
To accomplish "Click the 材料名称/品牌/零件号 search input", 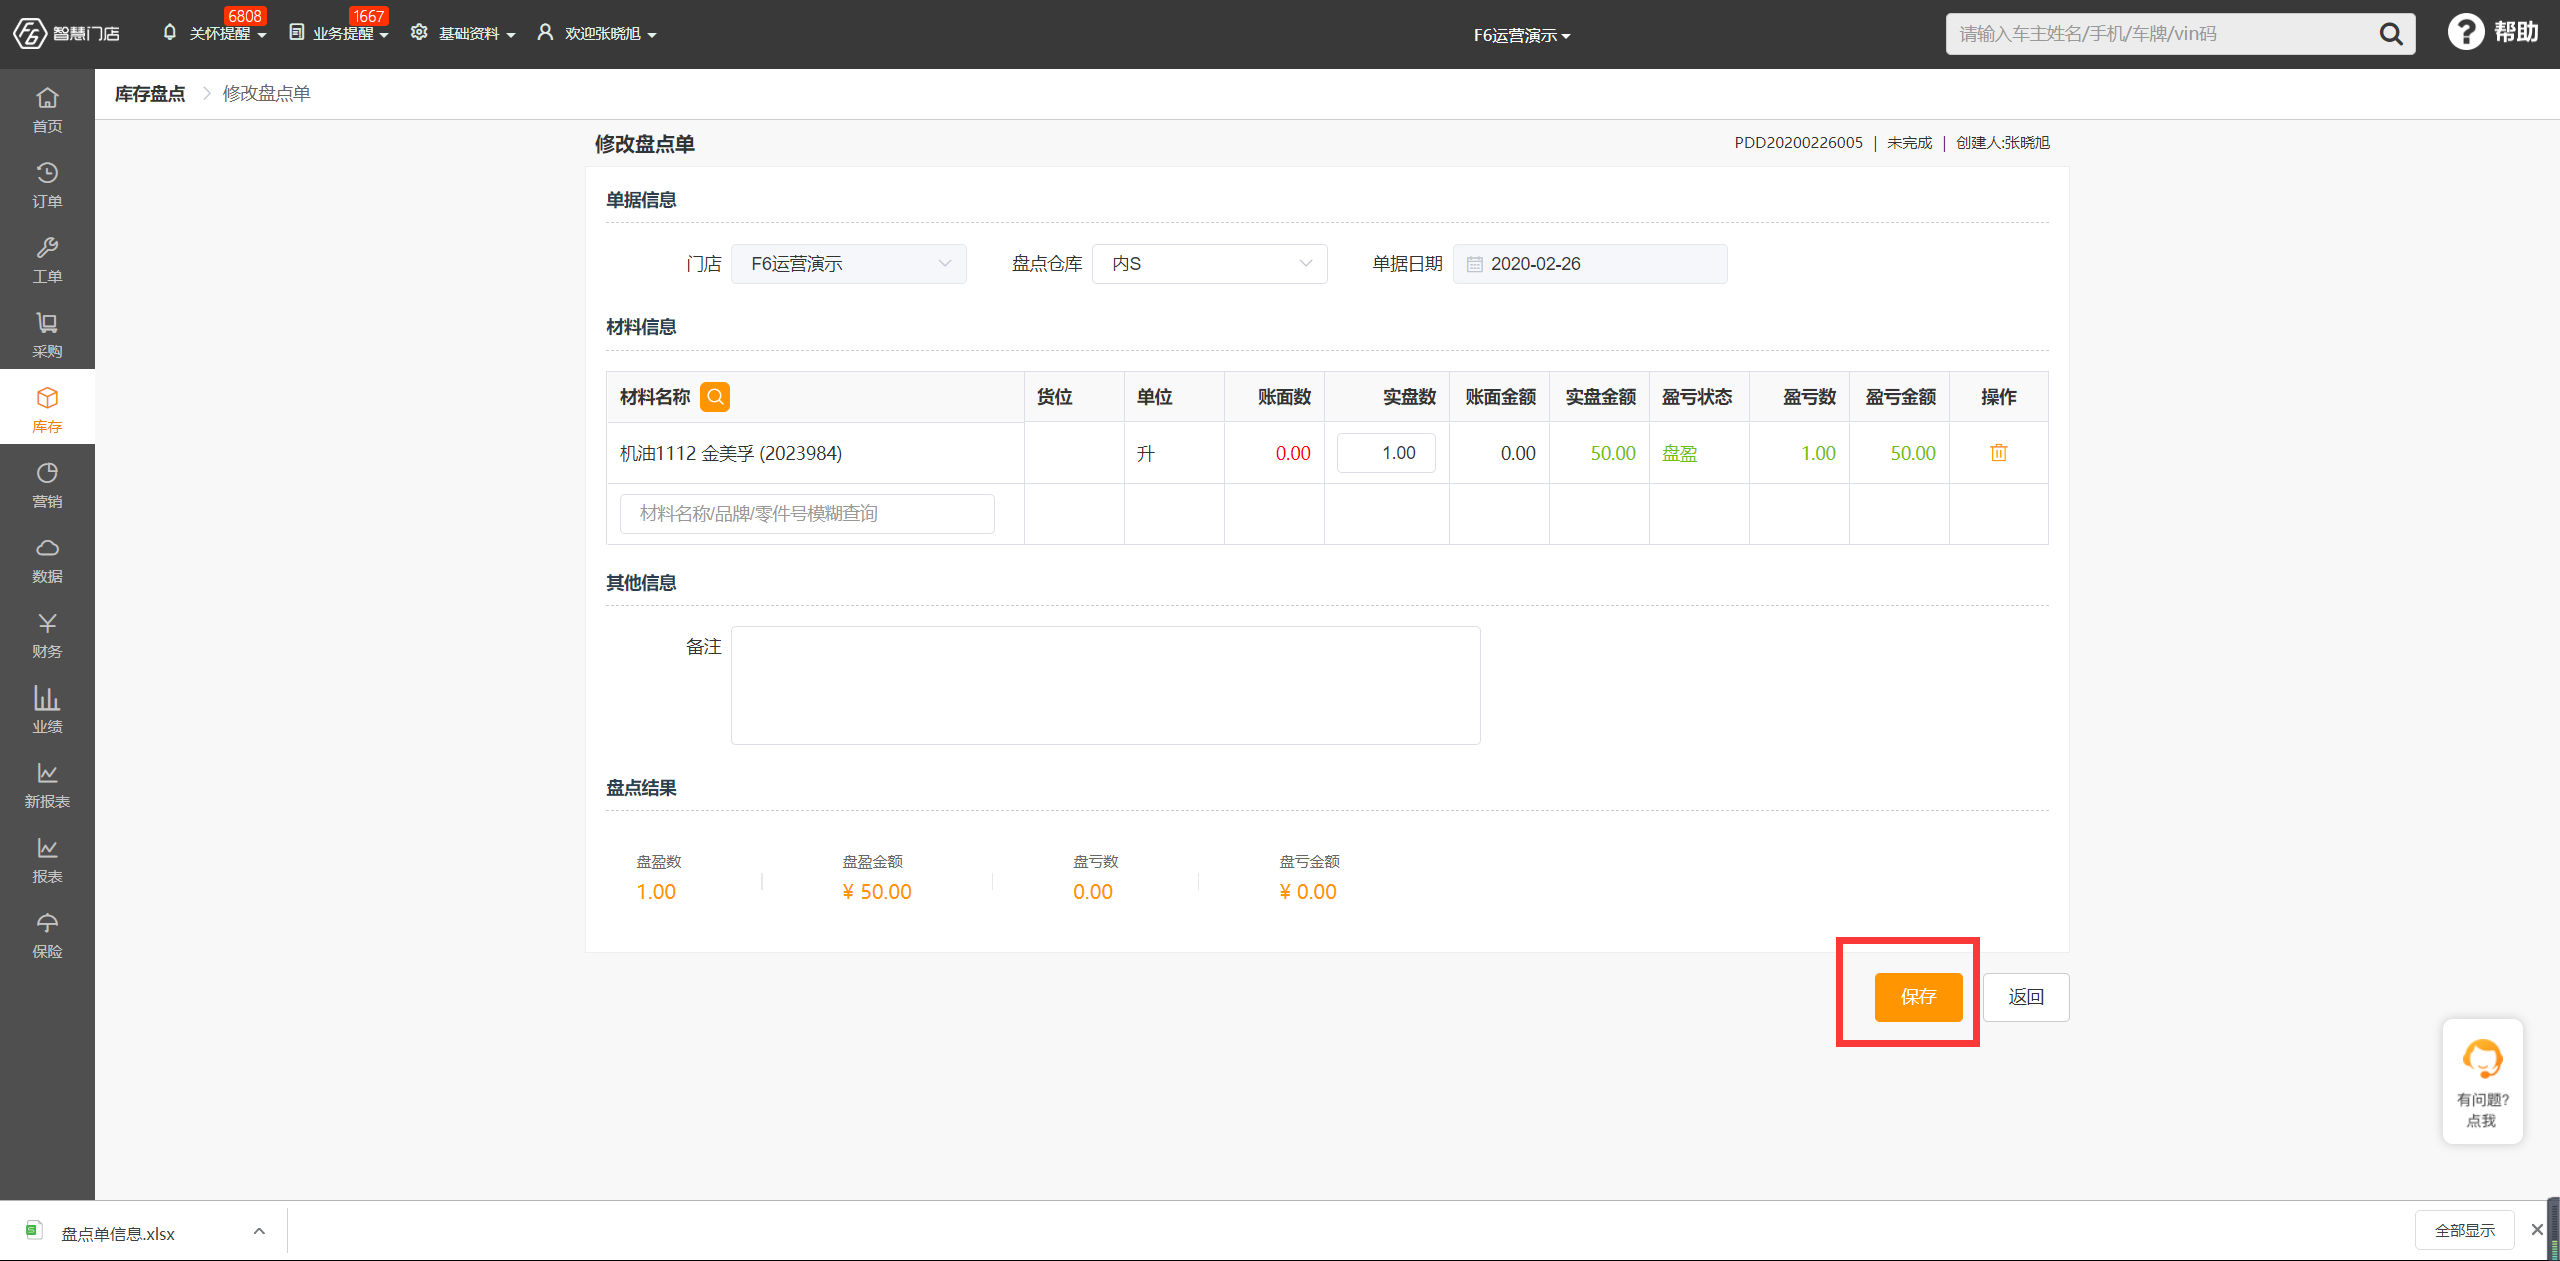I will [x=807, y=514].
